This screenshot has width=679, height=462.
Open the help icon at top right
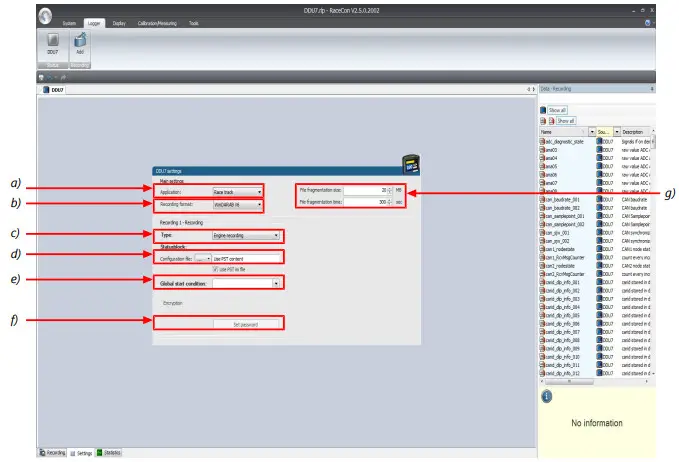tap(647, 23)
